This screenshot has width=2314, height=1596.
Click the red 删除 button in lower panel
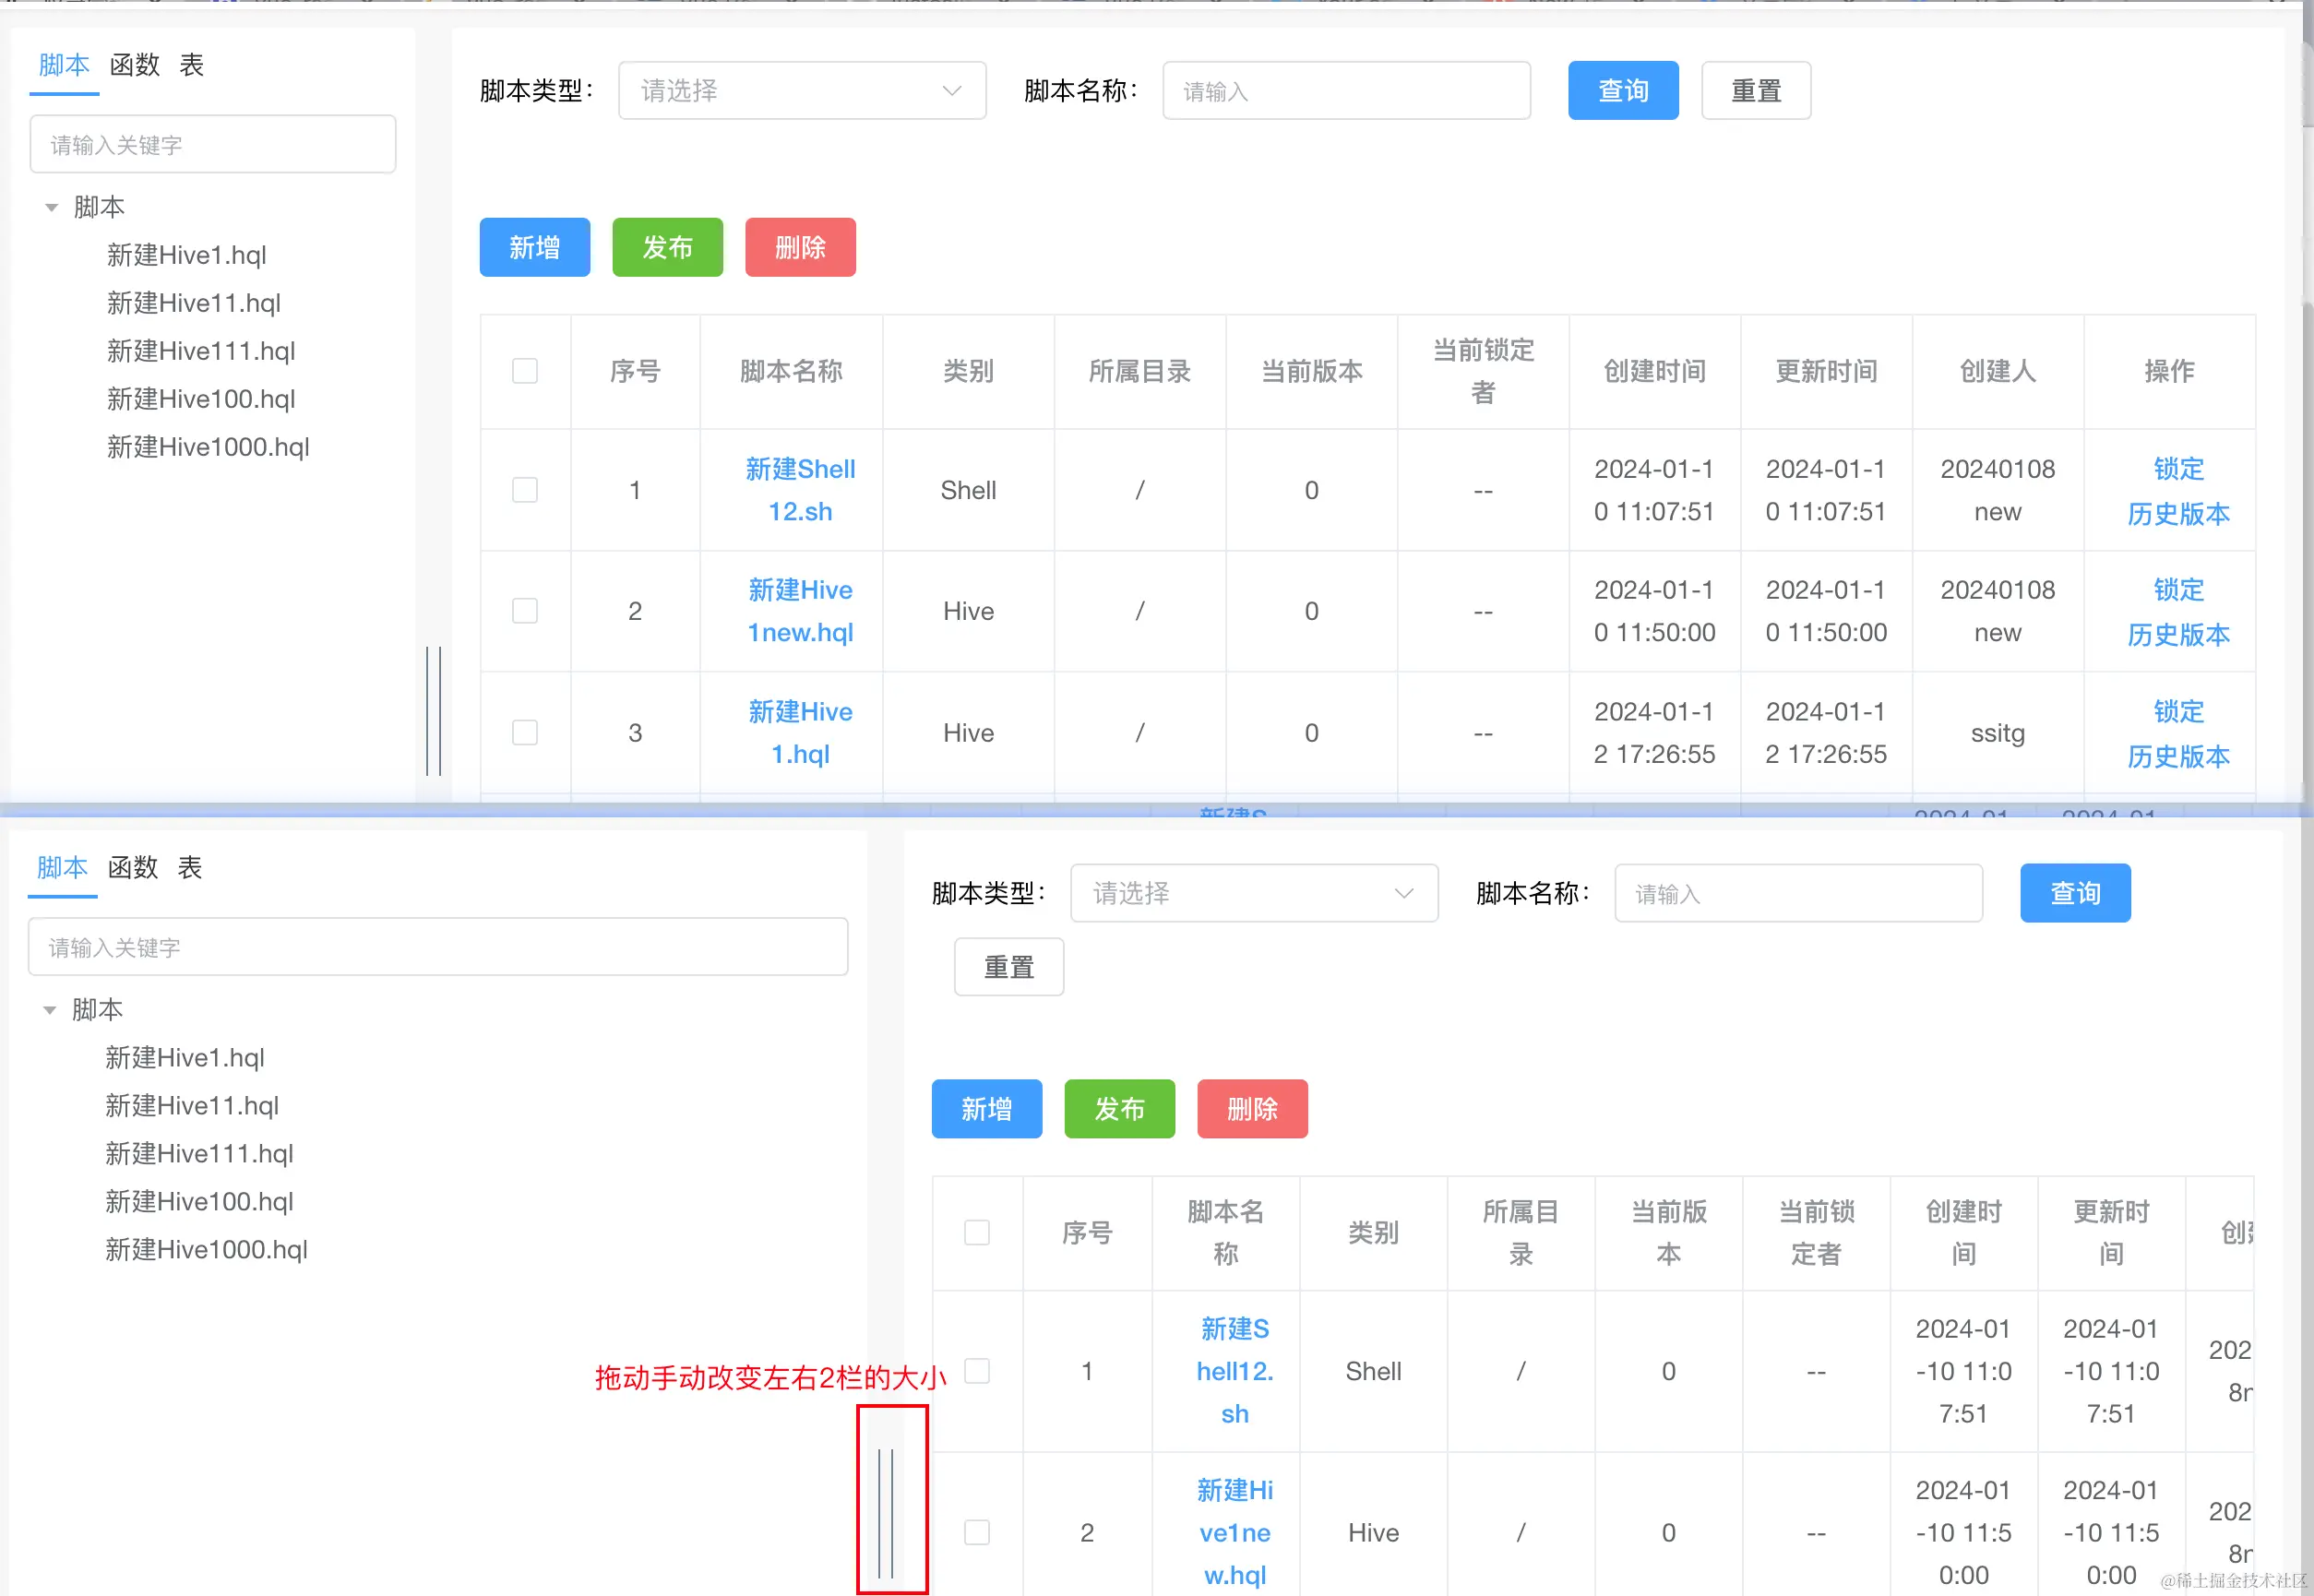click(x=1252, y=1109)
